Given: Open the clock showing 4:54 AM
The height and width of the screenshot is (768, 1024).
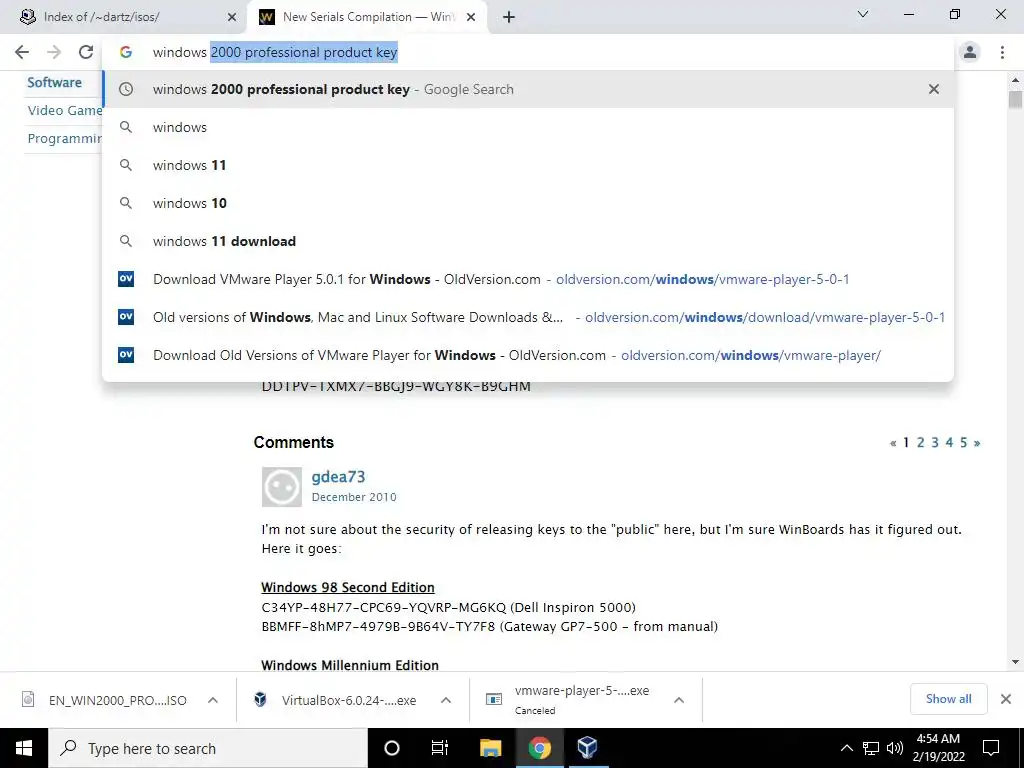Looking at the screenshot, I should point(938,748).
